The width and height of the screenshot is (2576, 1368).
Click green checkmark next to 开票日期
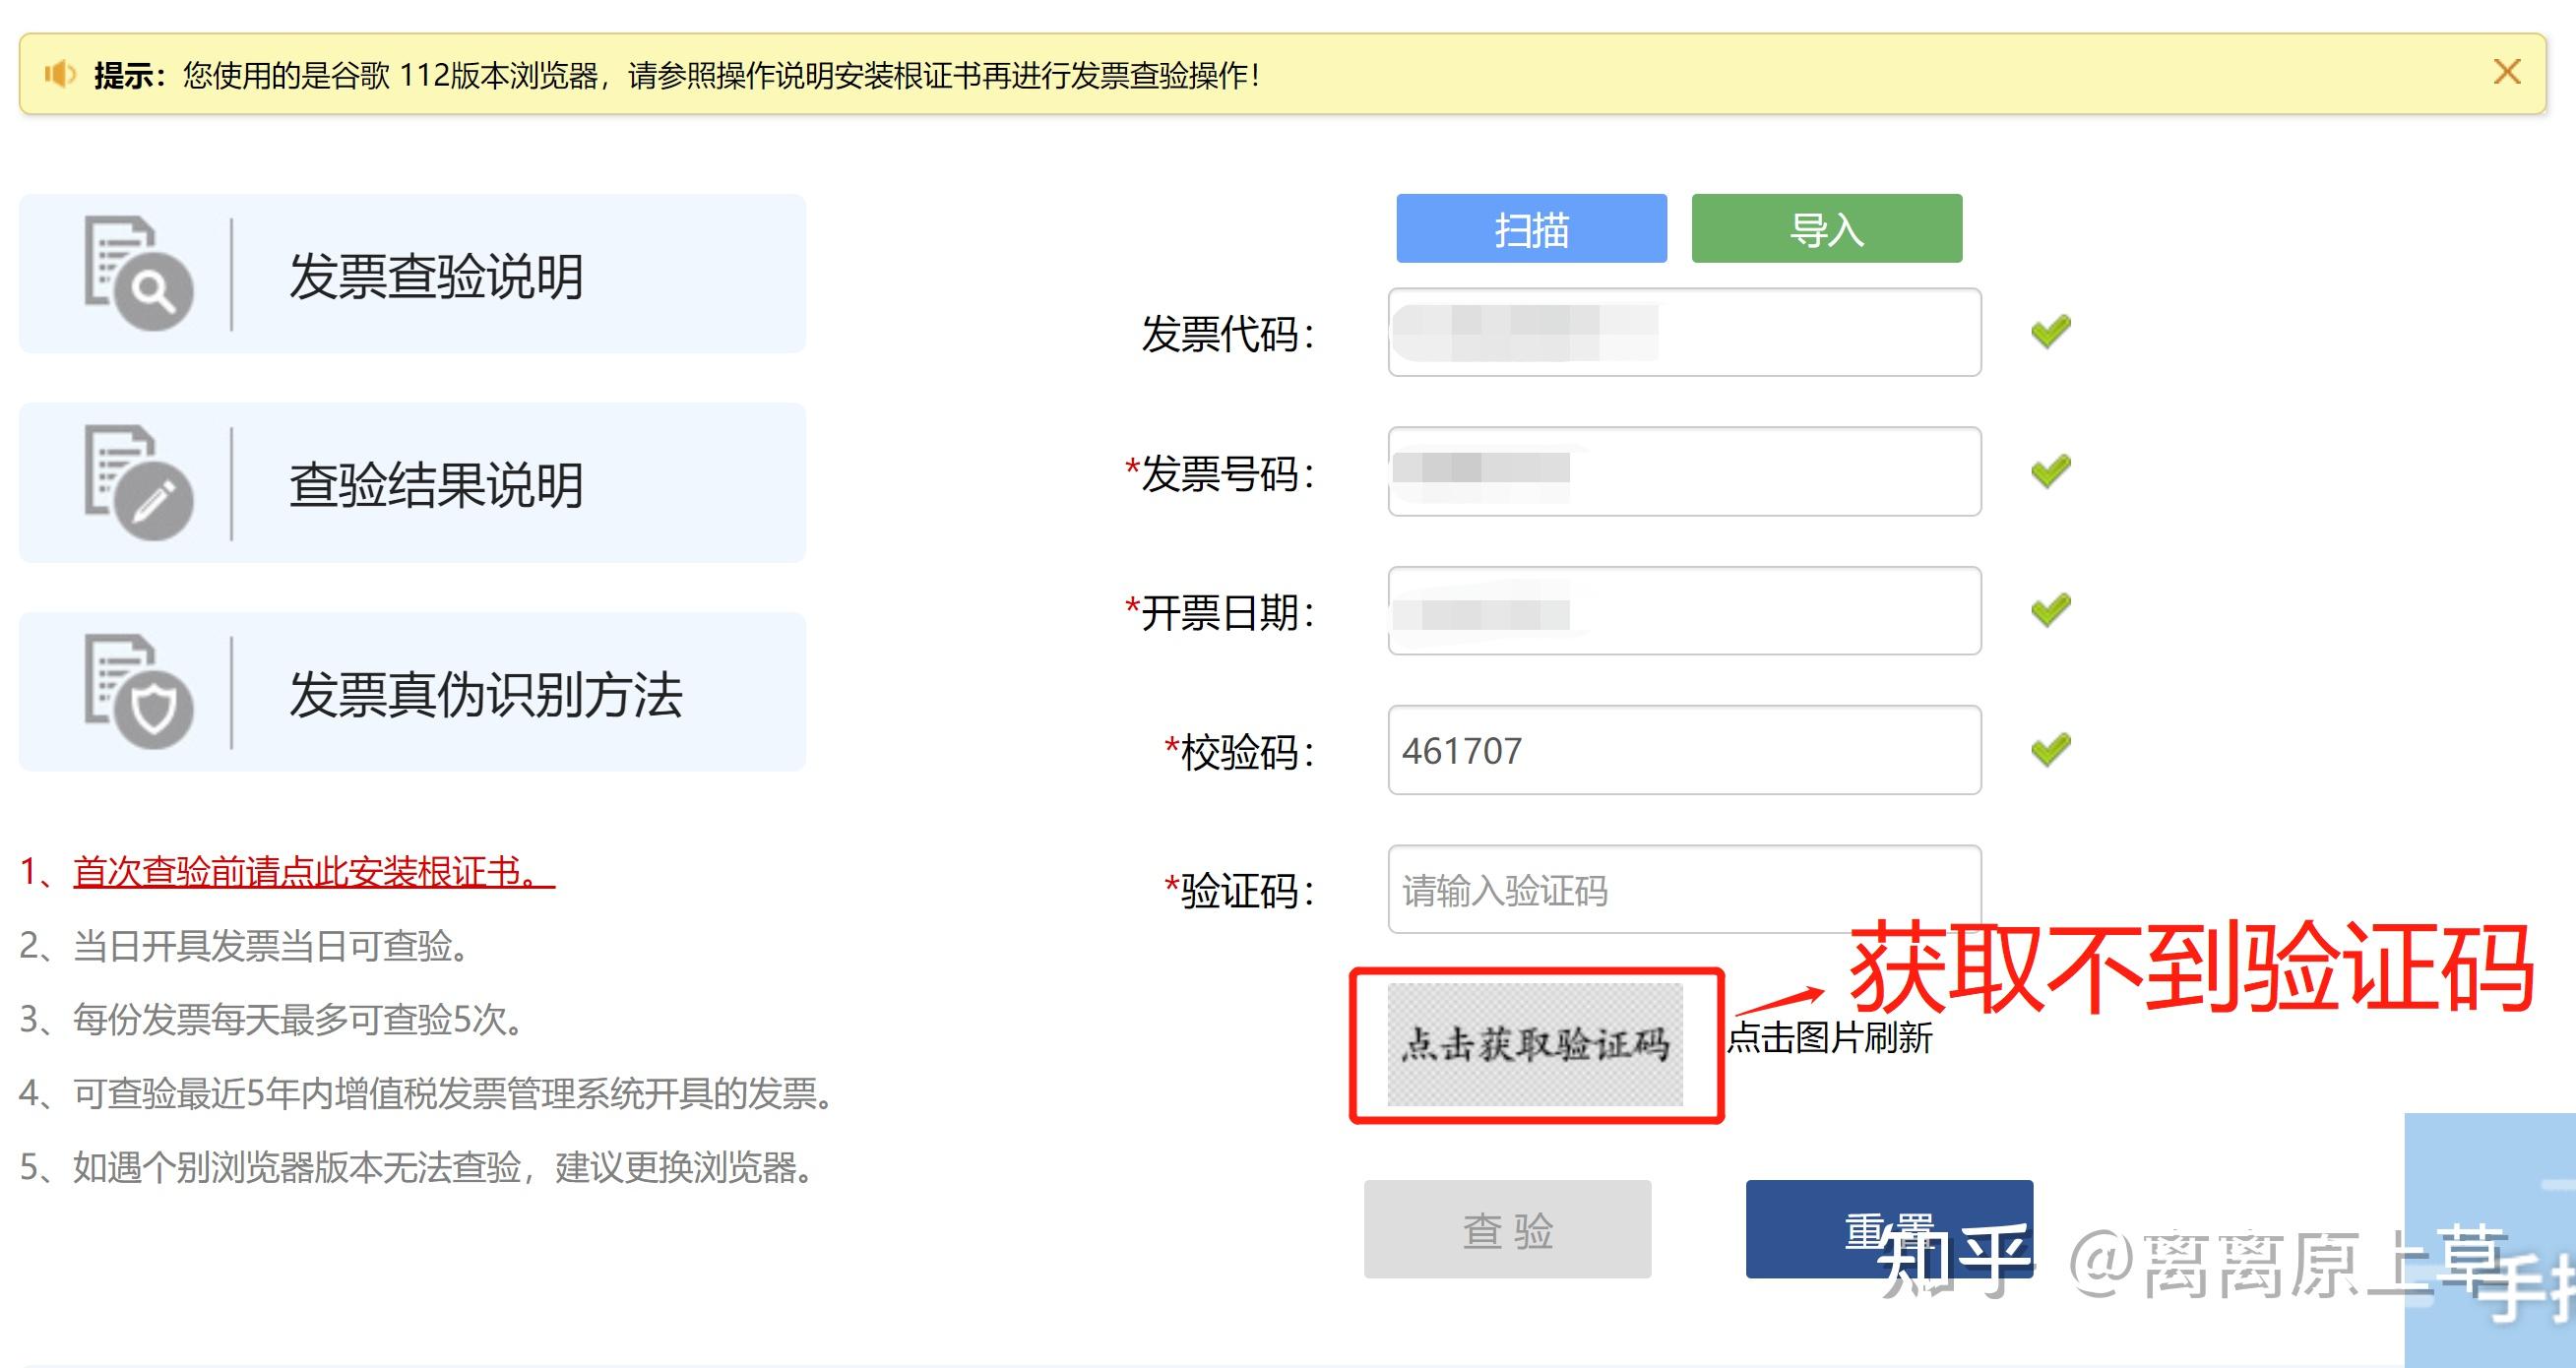pyautogui.click(x=2050, y=609)
